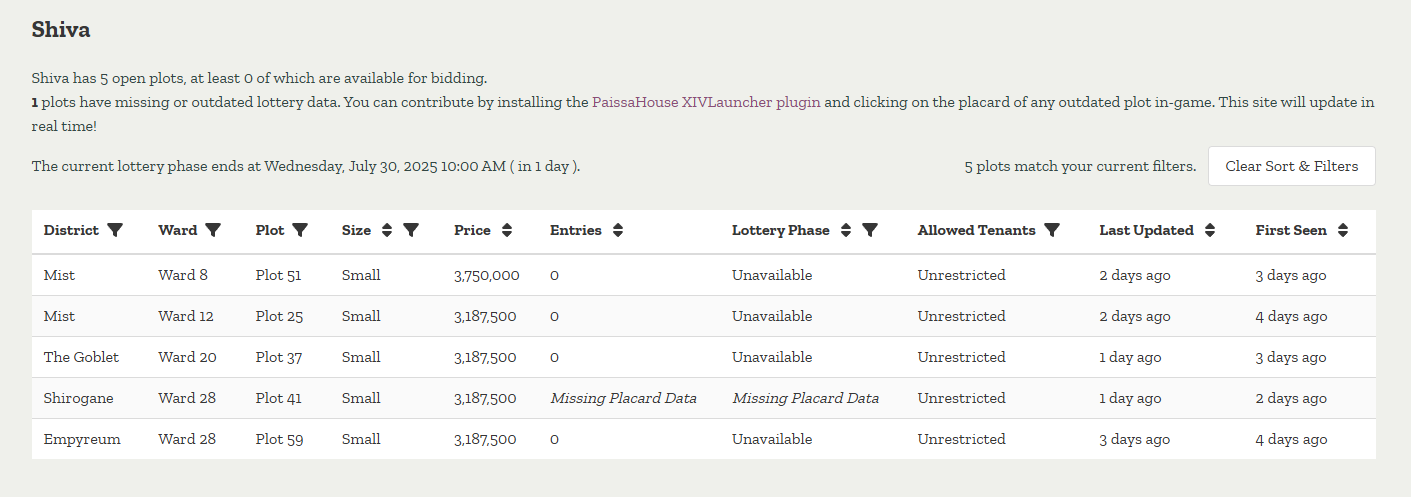Sort by Lottery Phase arrows
The width and height of the screenshot is (1411, 497).
pyautogui.click(x=846, y=230)
